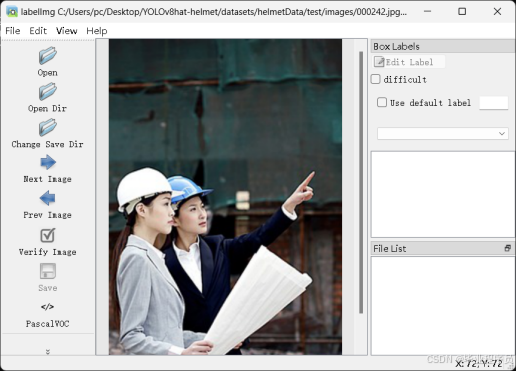Image resolution: width=517 pixels, height=371 pixels.
Task: Maximize the labelImg window
Action: 462,12
